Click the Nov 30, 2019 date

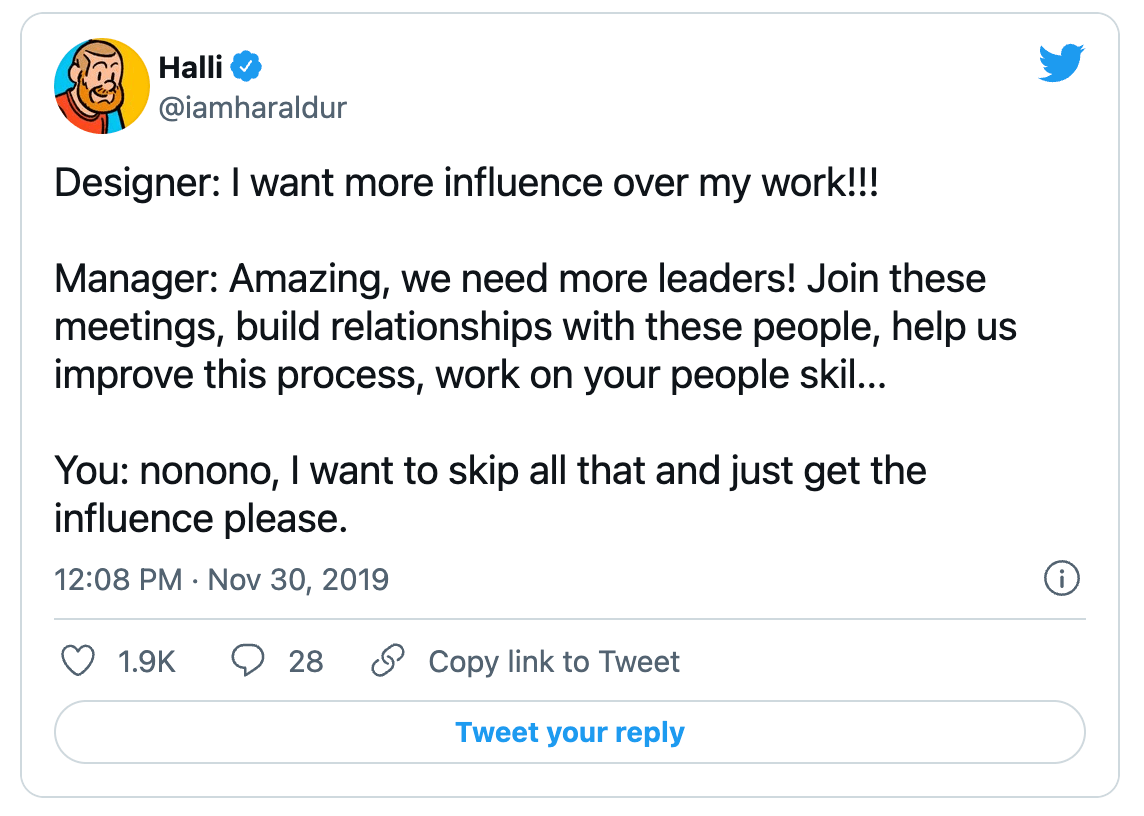(298, 580)
